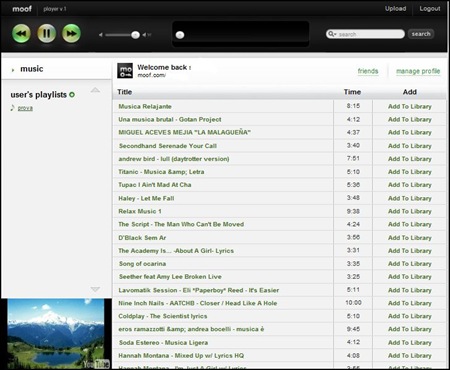Play Haley - Let Me Fall
450x370 pixels.
click(146, 198)
